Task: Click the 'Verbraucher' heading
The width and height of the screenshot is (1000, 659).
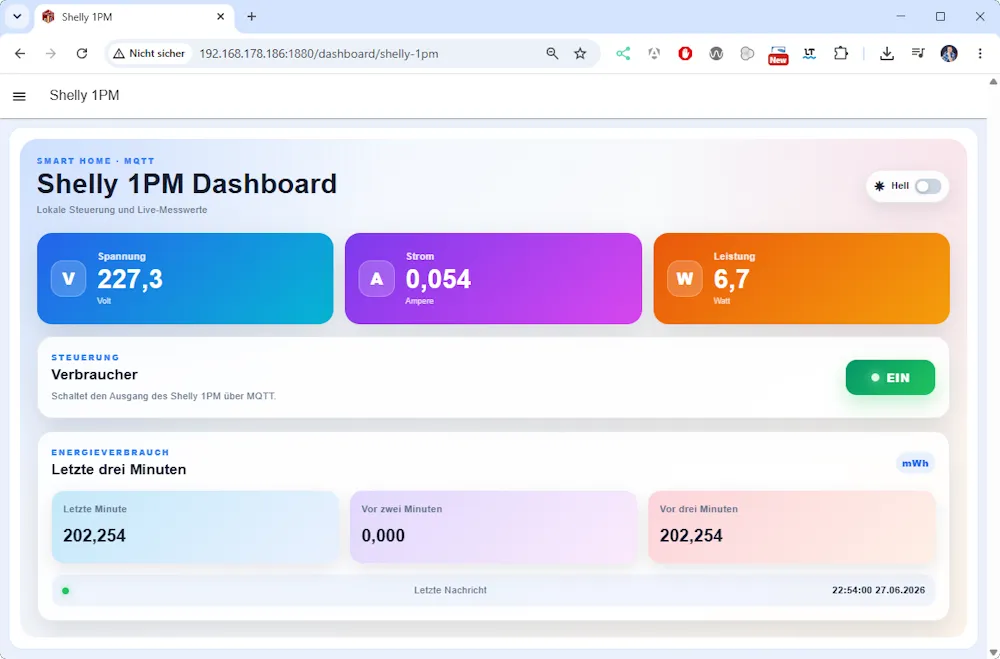Action: click(94, 374)
